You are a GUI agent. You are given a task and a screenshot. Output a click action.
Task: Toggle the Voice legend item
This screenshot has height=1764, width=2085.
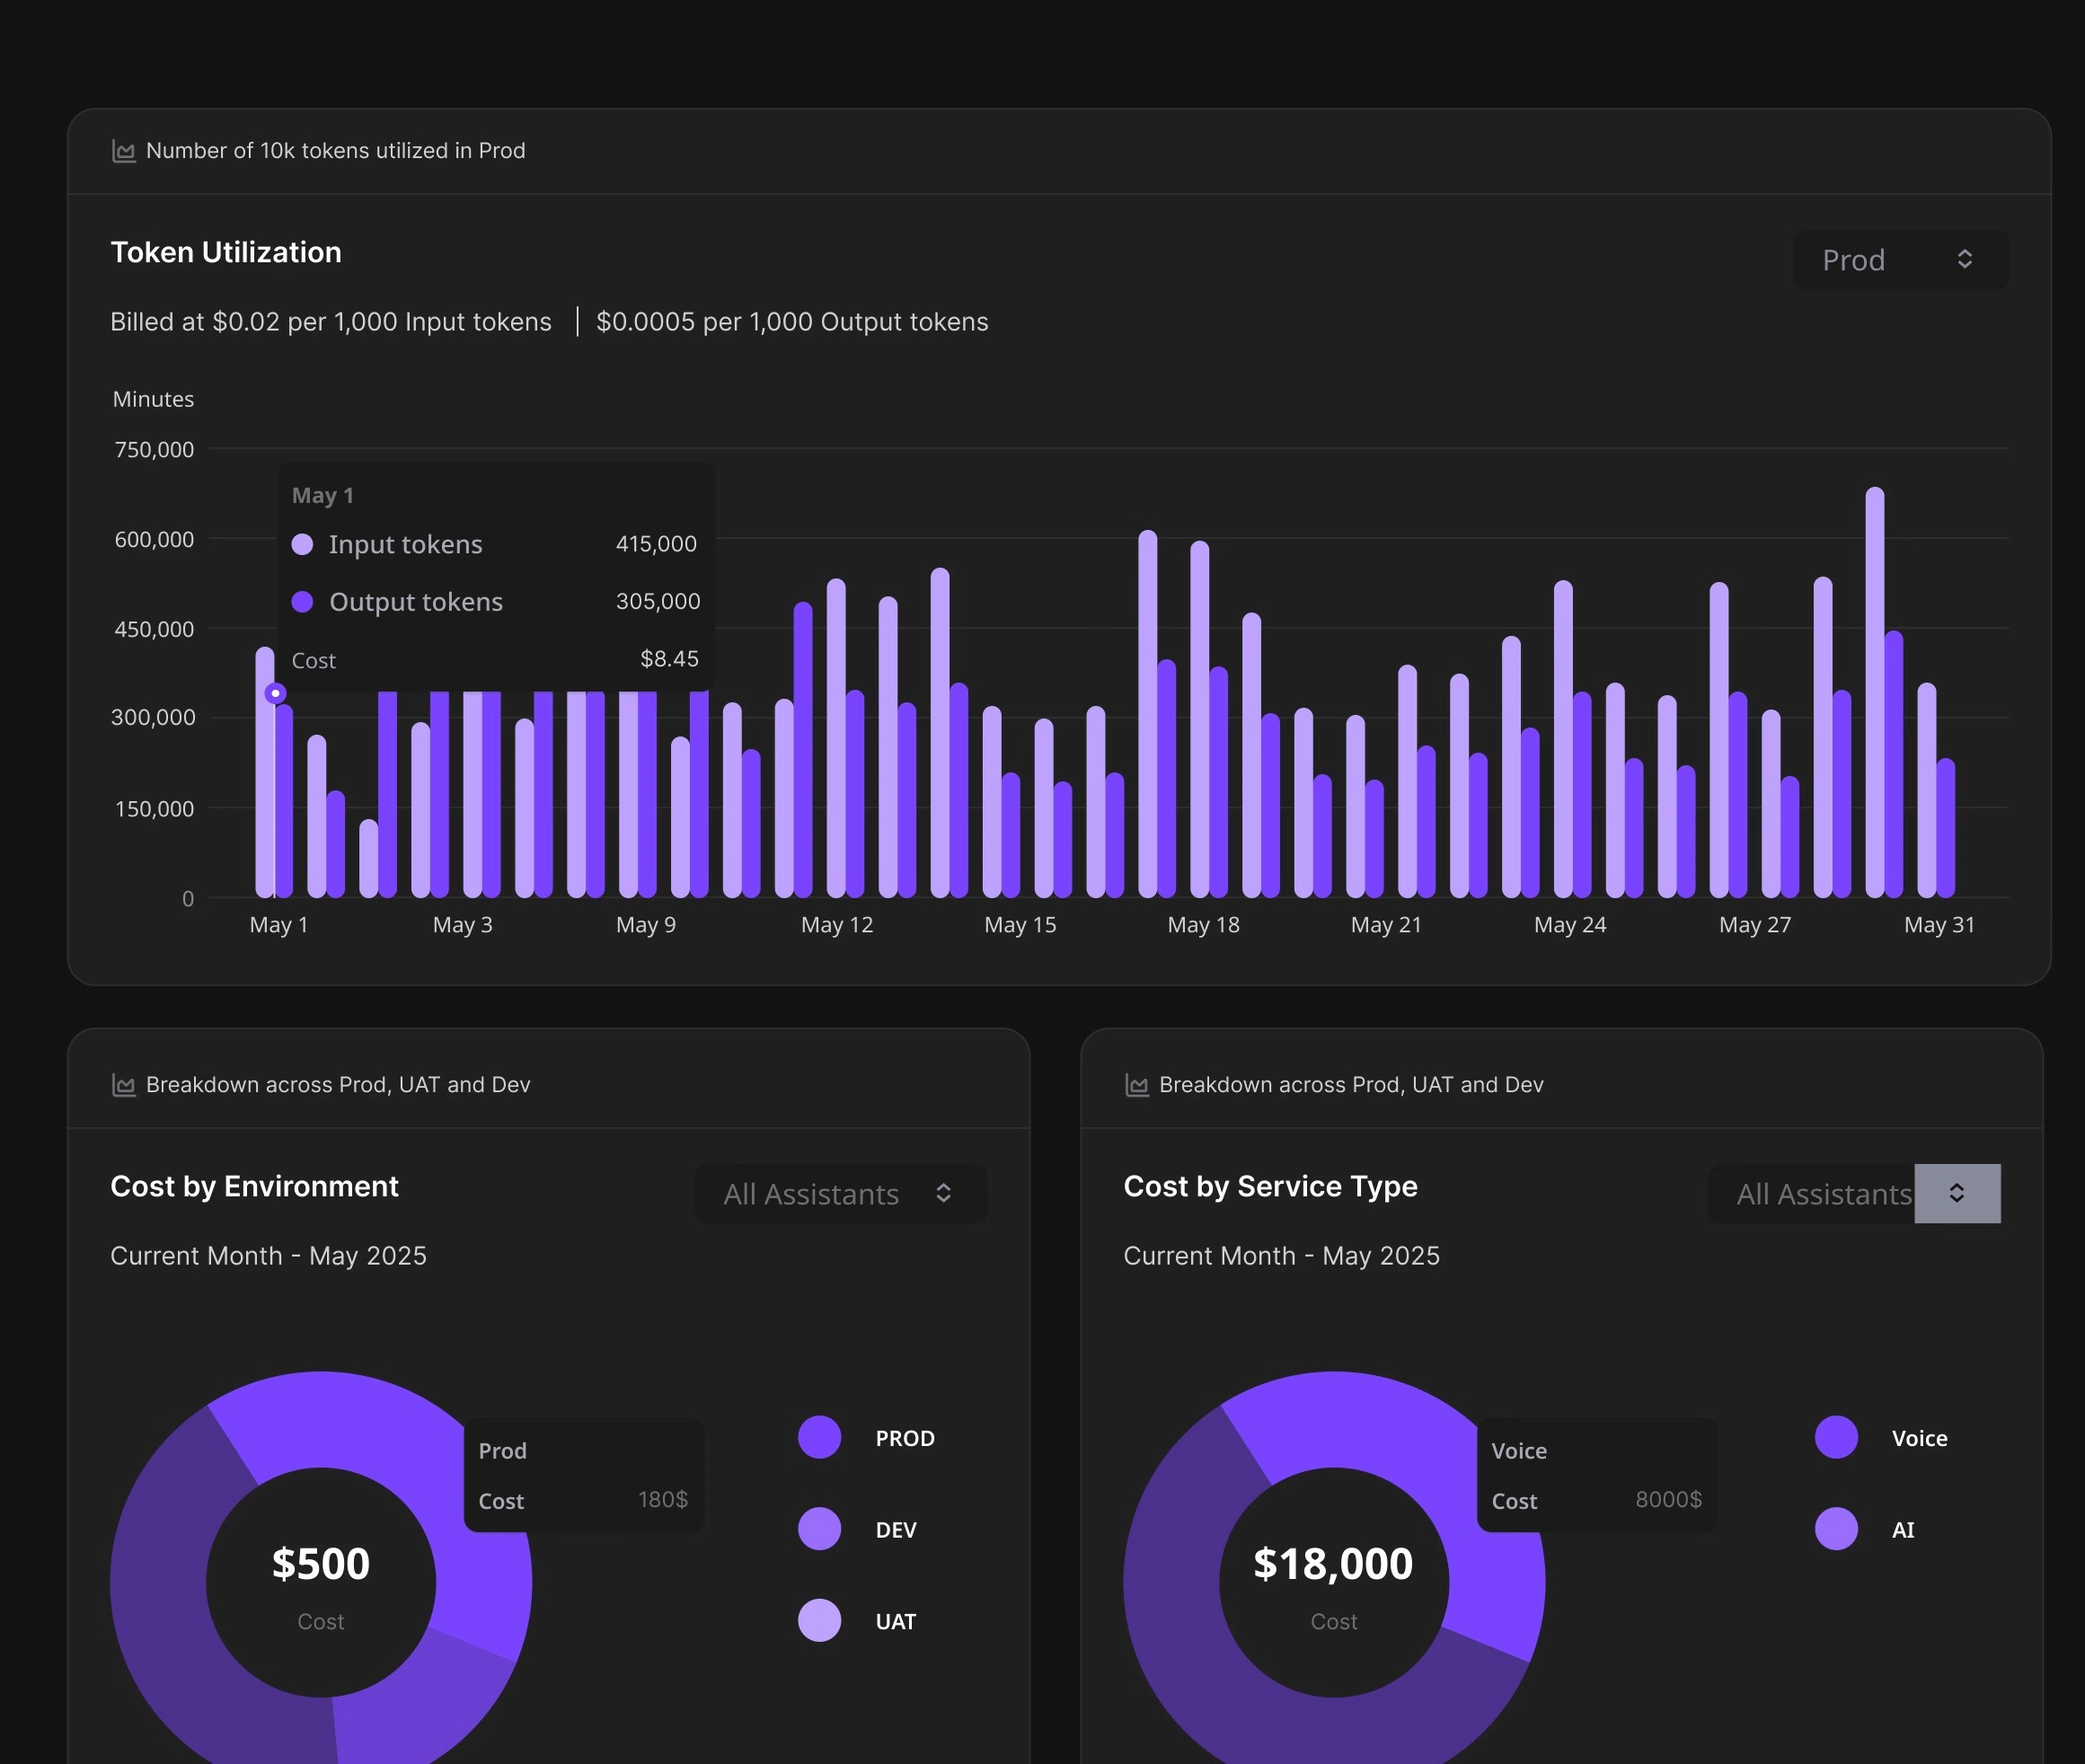tap(1918, 1438)
